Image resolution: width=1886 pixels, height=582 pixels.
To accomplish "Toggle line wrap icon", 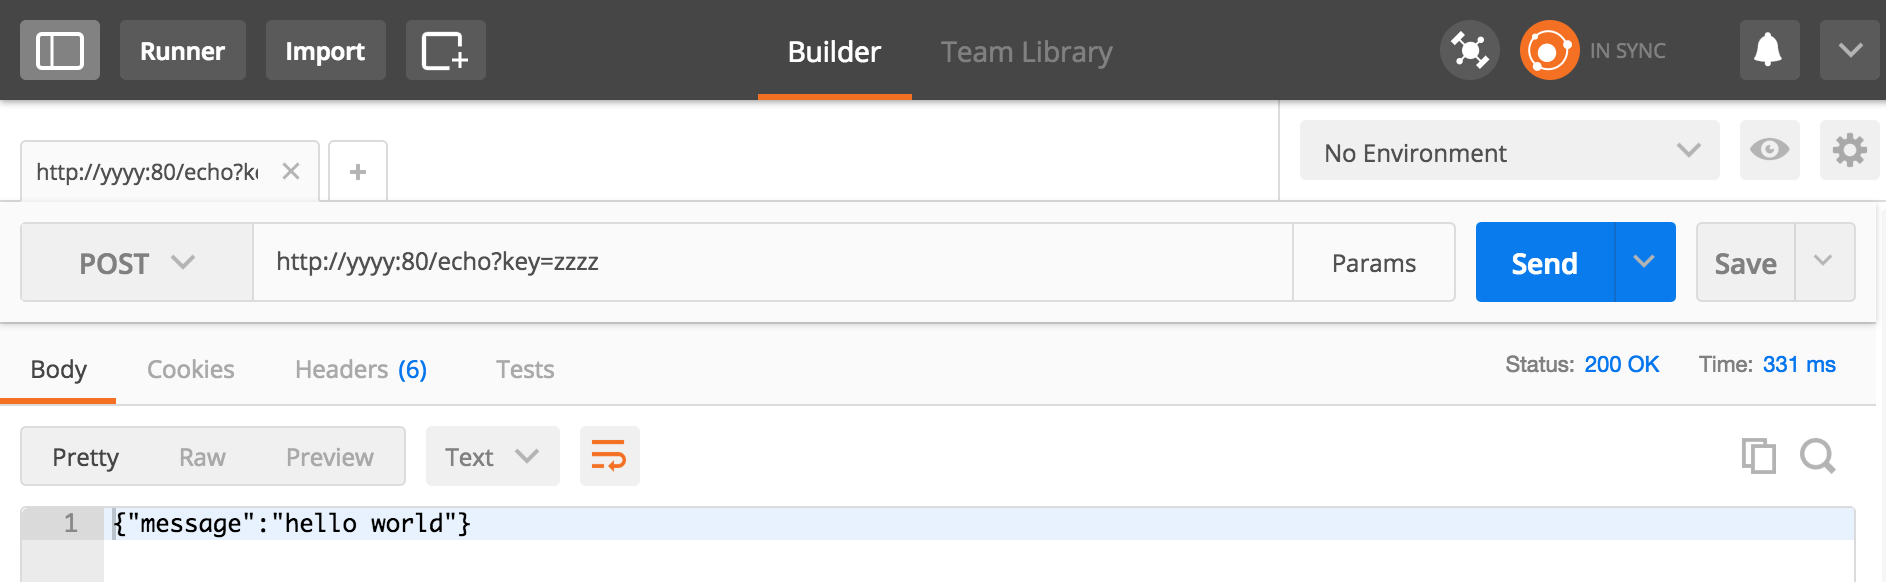I will coord(609,456).
